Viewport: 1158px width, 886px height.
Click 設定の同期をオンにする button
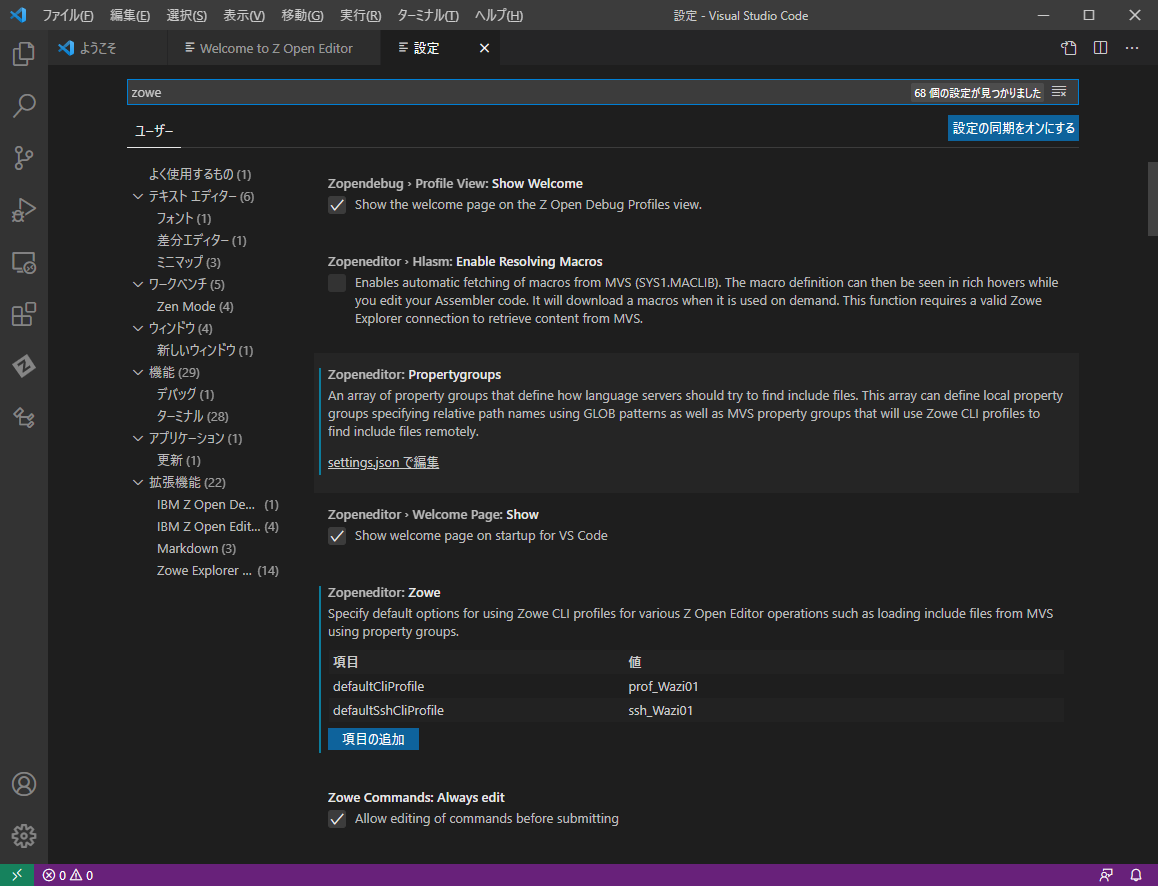point(1013,128)
